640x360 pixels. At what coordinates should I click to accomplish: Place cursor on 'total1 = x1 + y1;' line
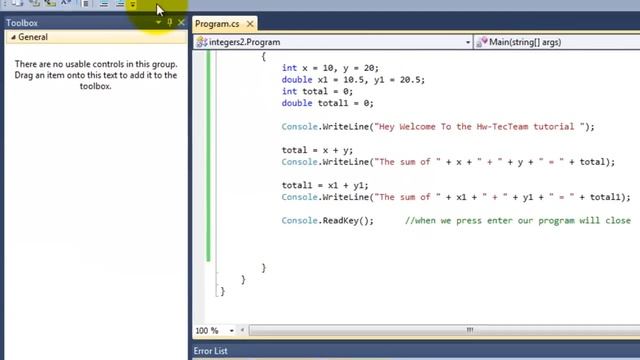pyautogui.click(x=325, y=185)
